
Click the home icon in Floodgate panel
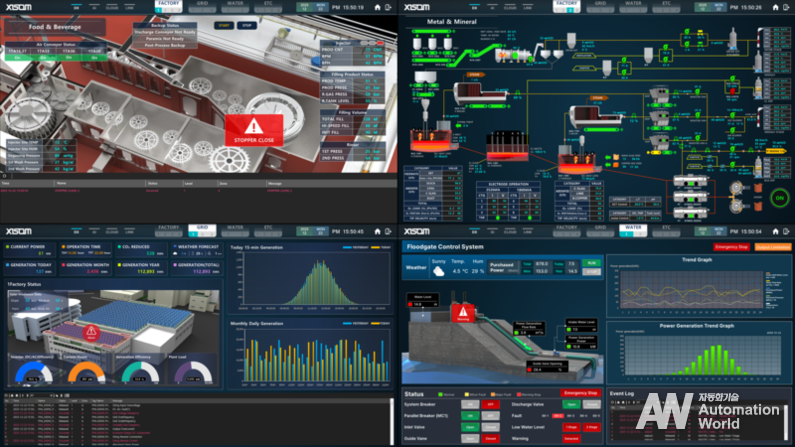[x=774, y=230]
